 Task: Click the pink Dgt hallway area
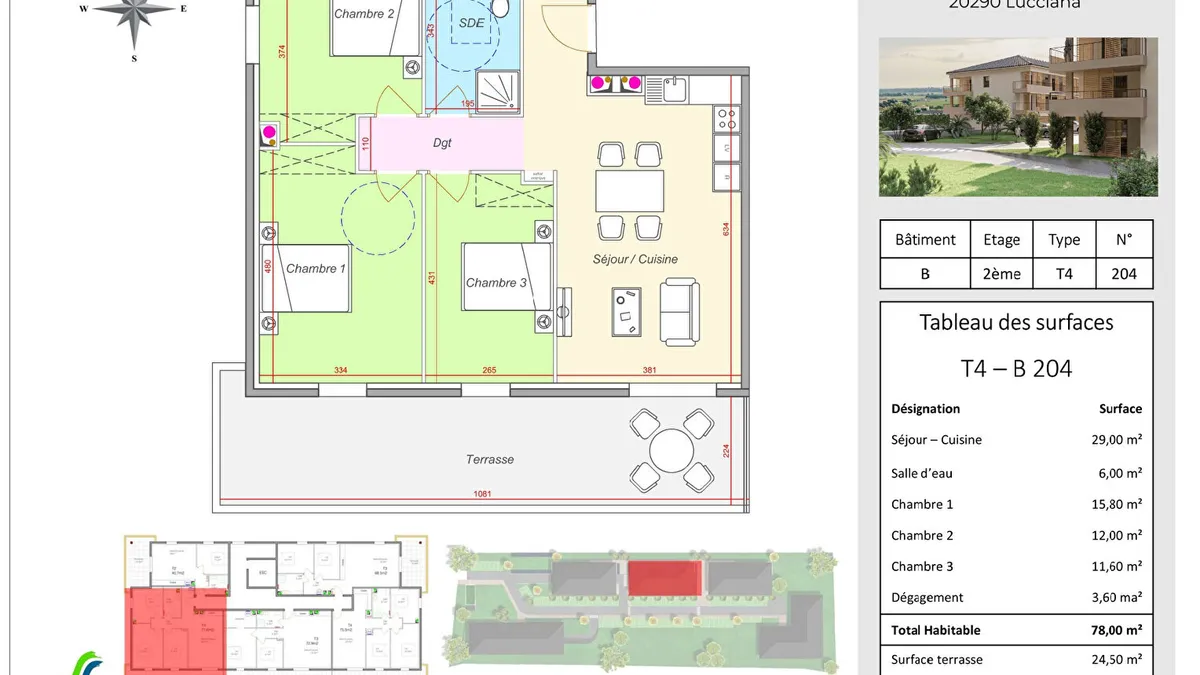441,143
